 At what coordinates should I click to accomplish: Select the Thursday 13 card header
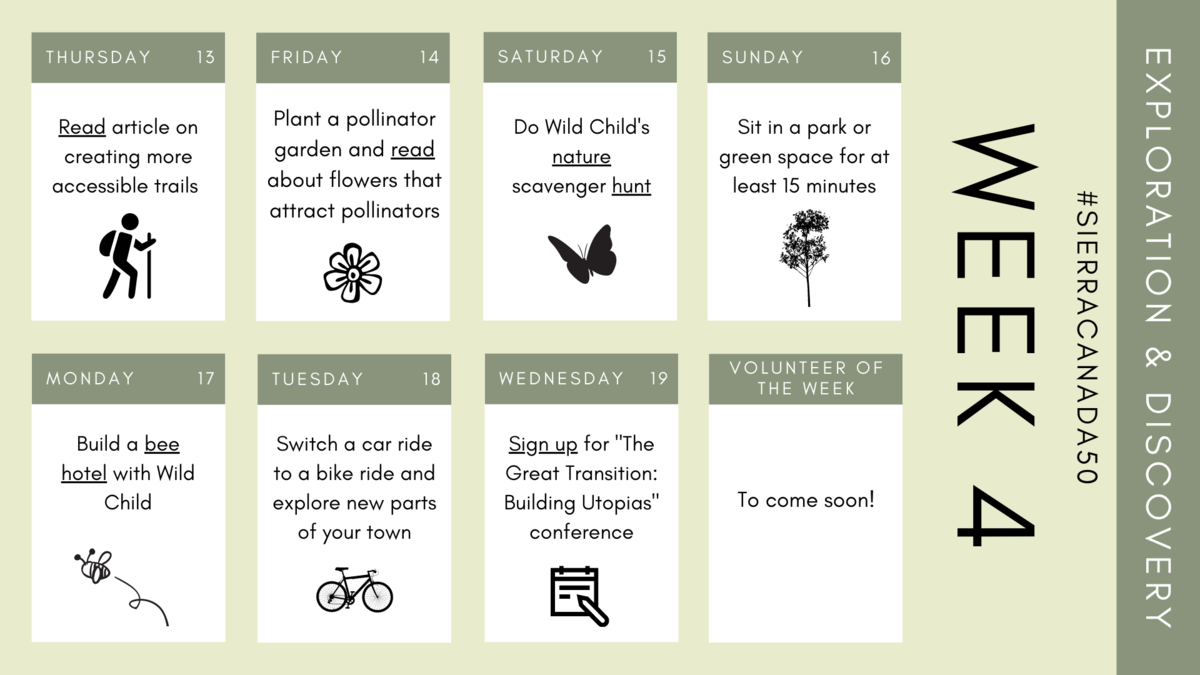point(128,57)
